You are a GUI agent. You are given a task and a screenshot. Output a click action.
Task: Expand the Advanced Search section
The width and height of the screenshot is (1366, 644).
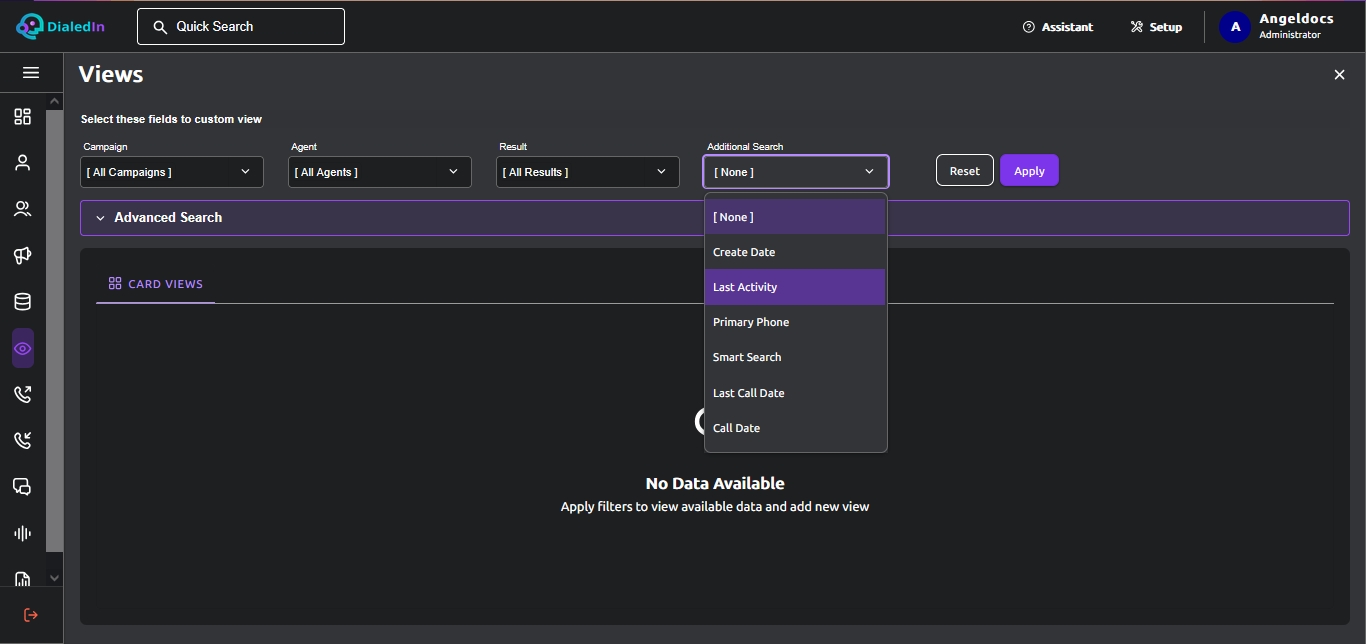[715, 218]
